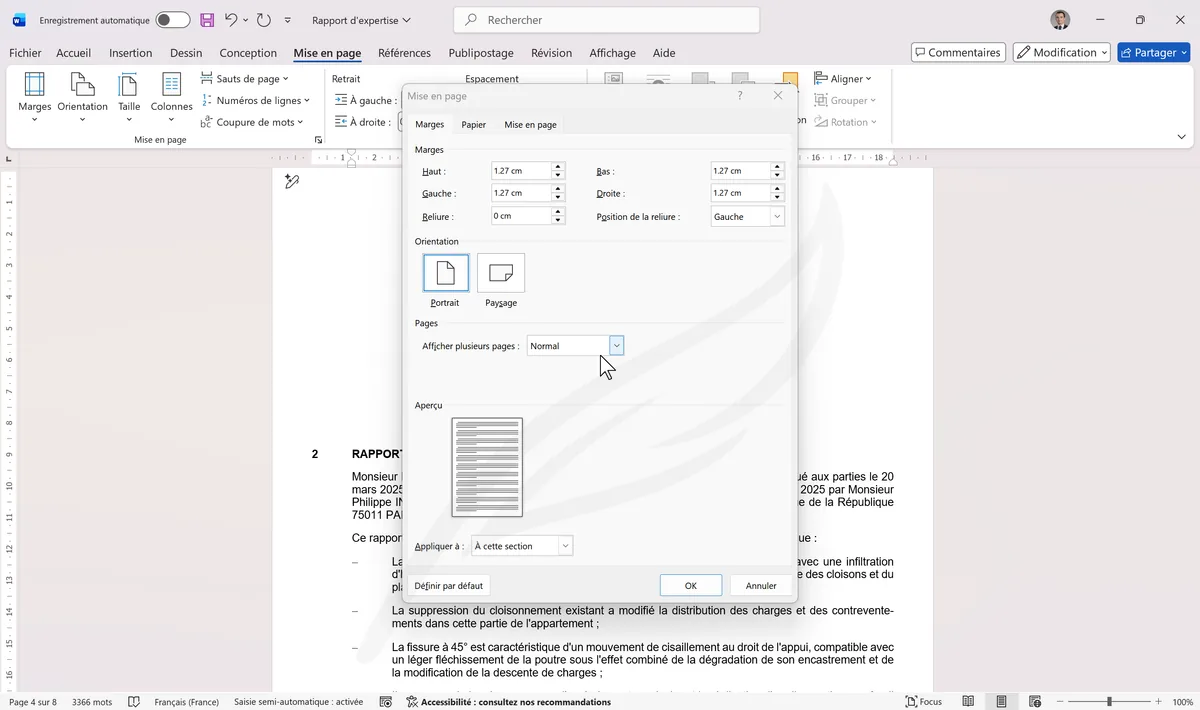Open the Afficher plusieurs pages dropdown
The width and height of the screenshot is (1200, 710).
pyautogui.click(x=617, y=345)
